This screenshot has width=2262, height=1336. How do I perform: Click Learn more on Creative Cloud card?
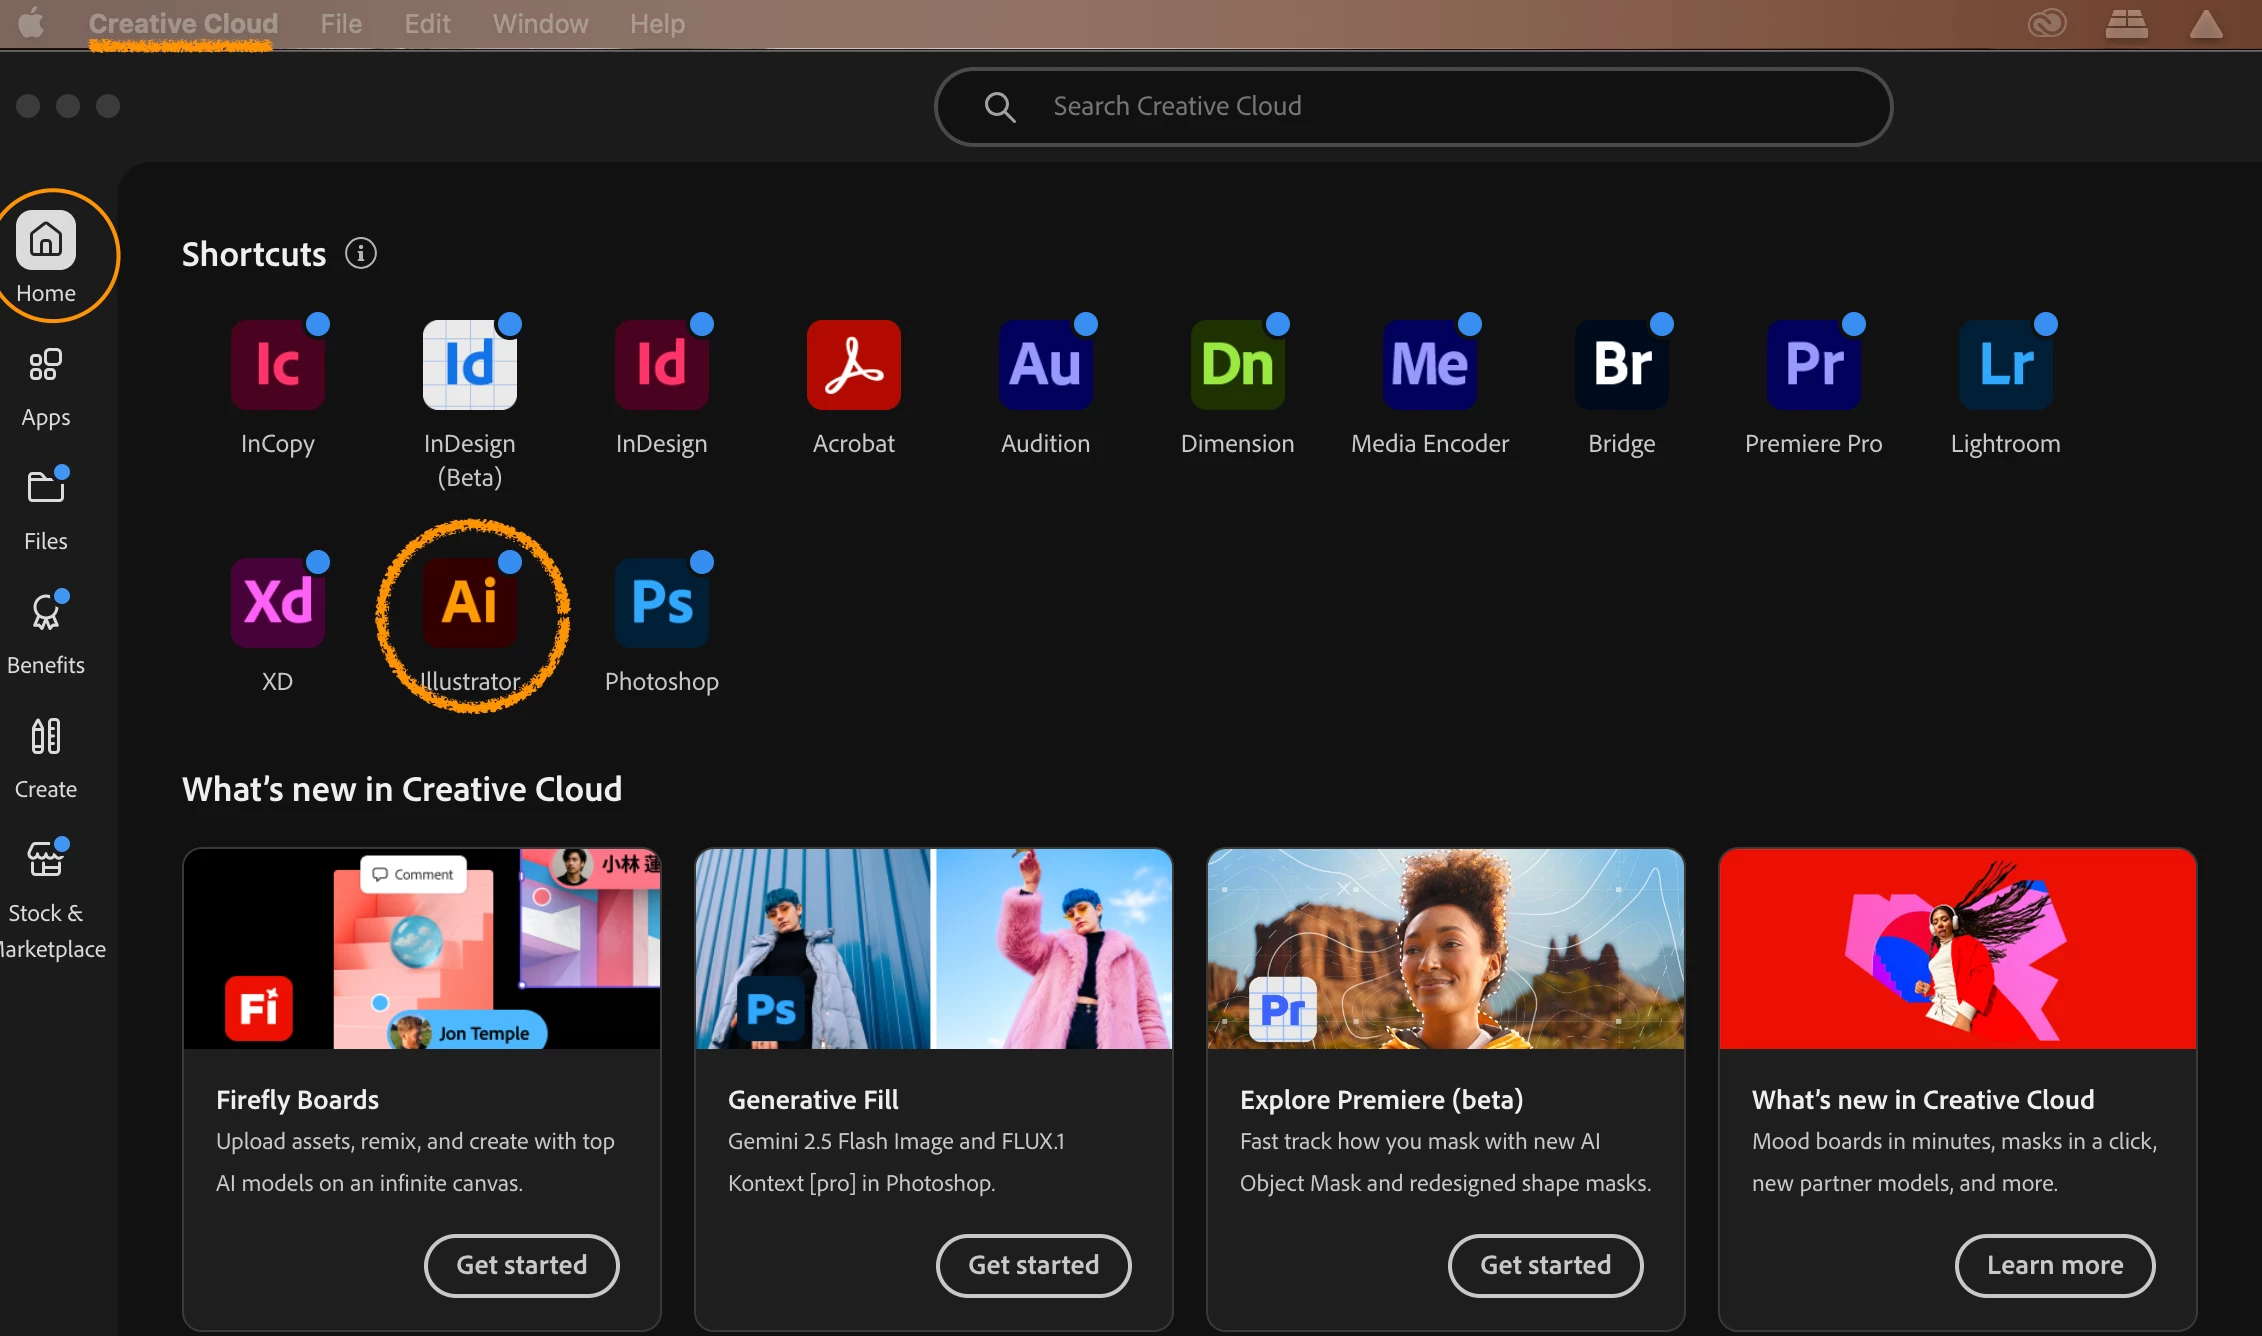(x=2054, y=1265)
